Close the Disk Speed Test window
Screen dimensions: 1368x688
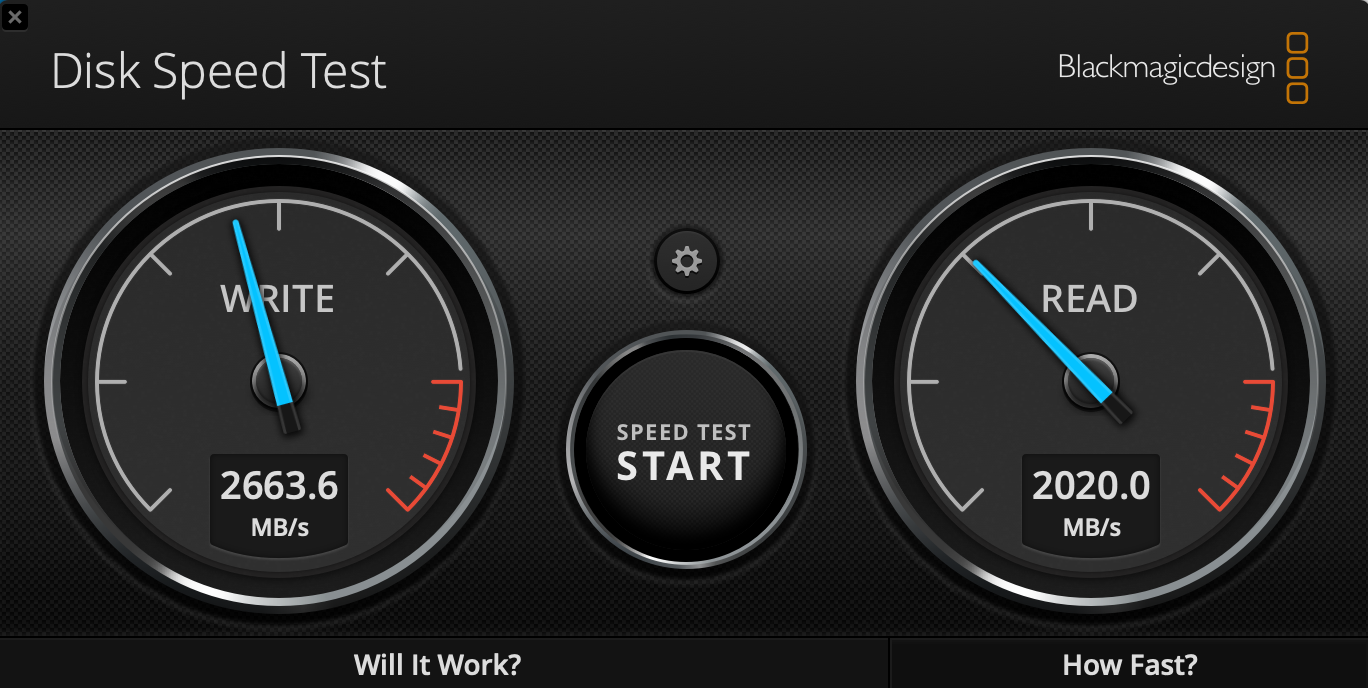pos(15,16)
